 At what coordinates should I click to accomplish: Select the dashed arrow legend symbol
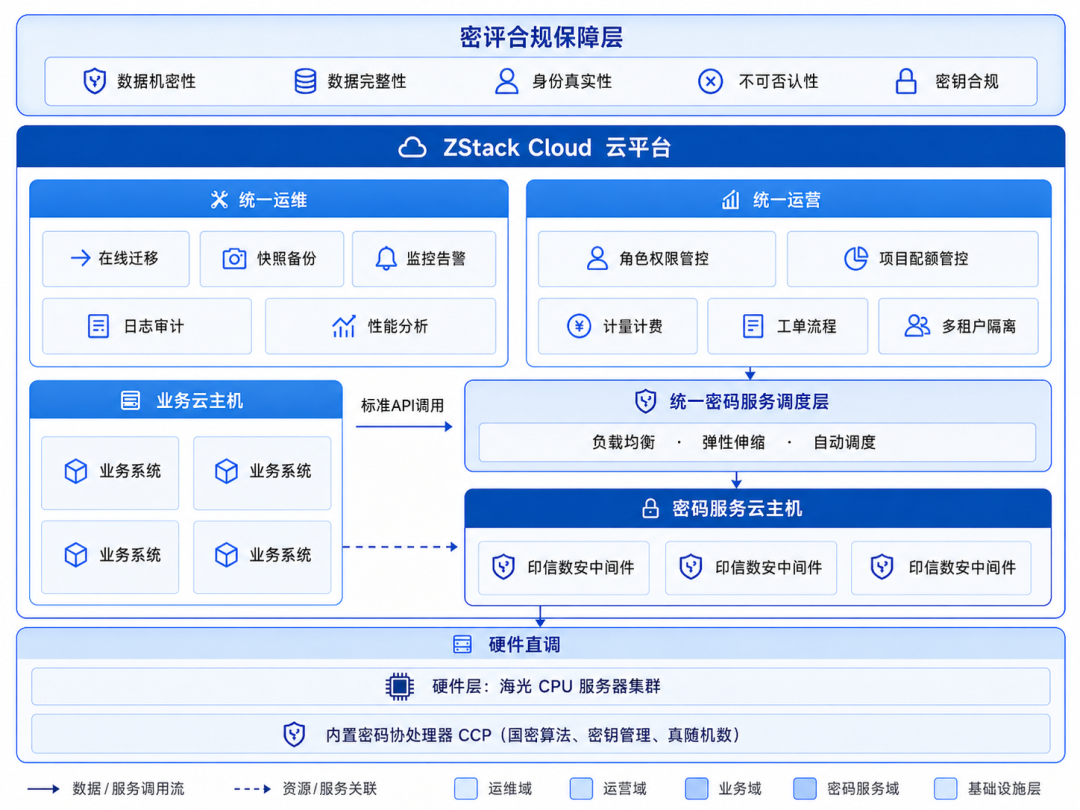pyautogui.click(x=252, y=789)
